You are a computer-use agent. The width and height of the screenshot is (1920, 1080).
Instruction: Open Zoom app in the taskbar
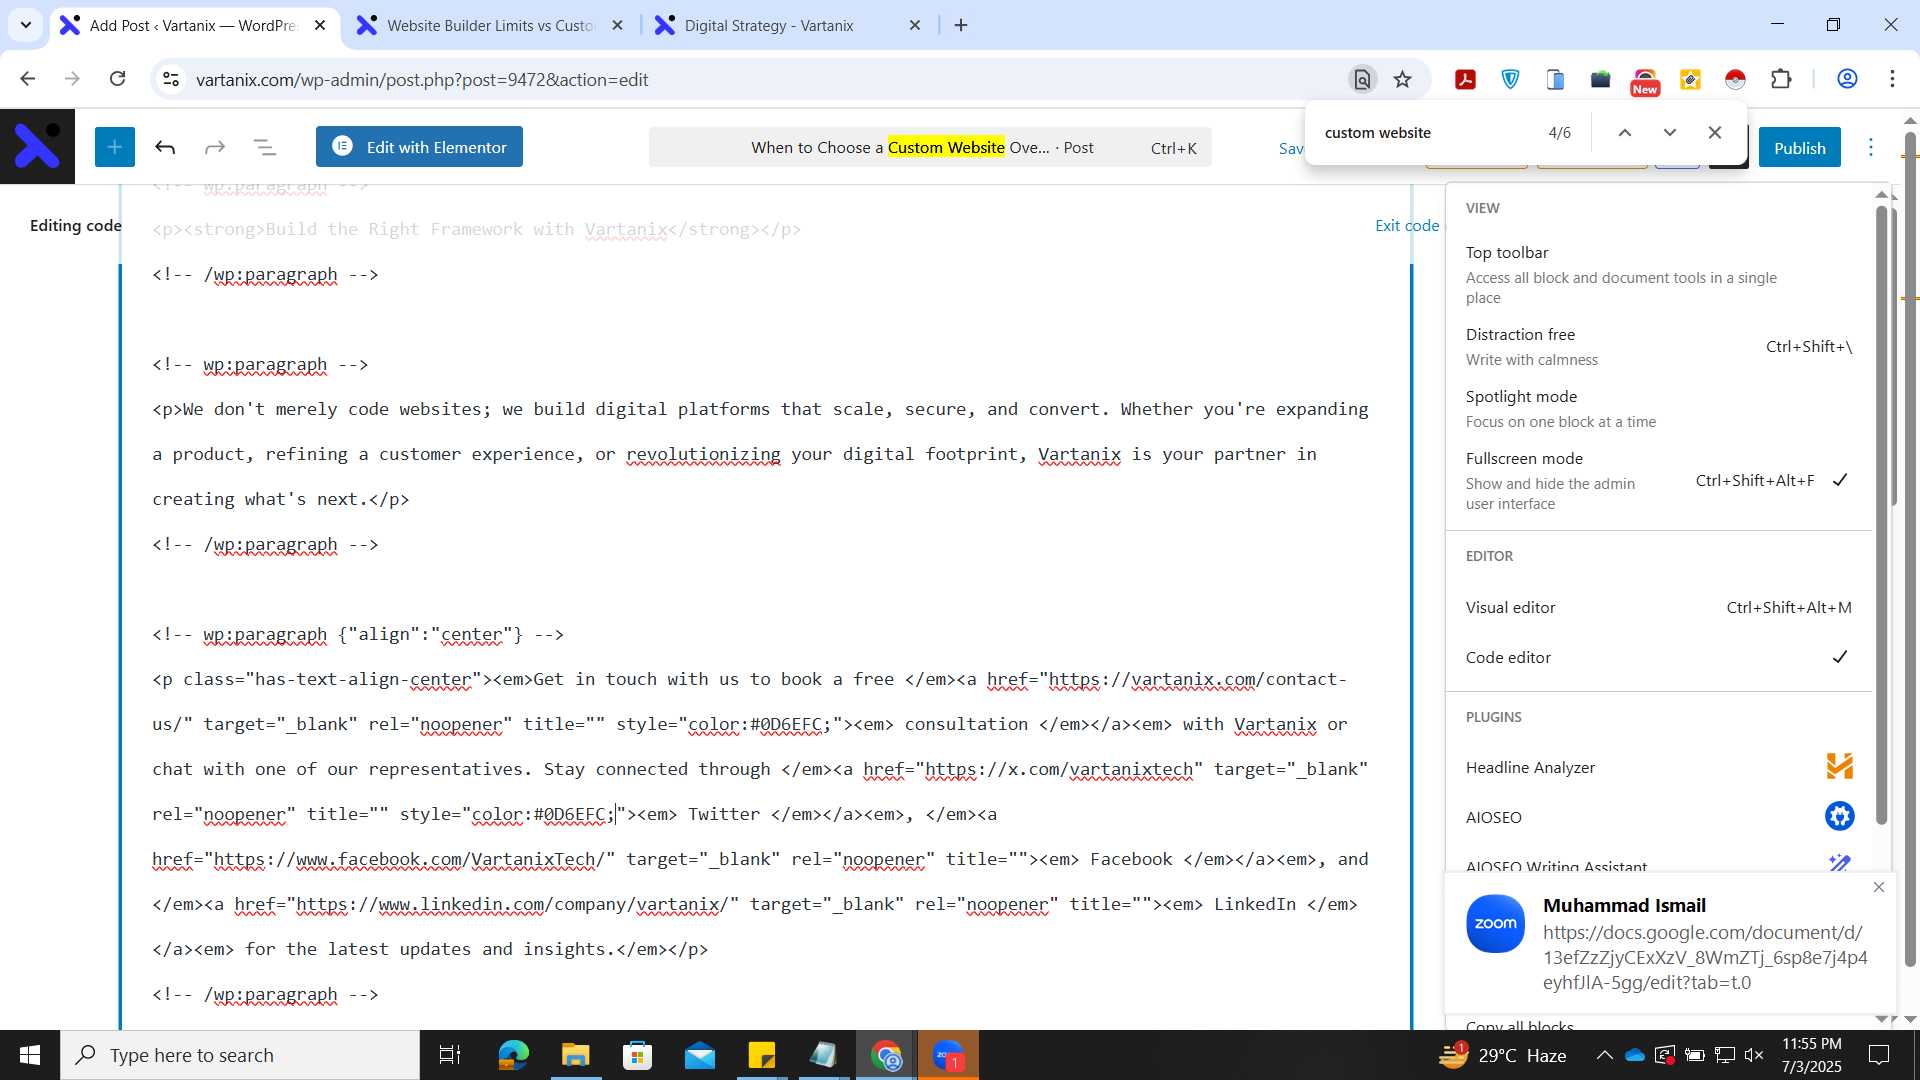click(x=948, y=1055)
